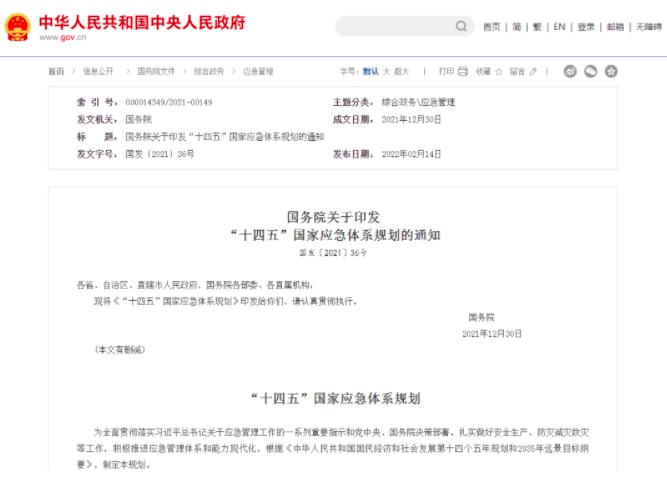667x499 pixels.
Task: Click the search magnifier icon
Action: pos(461,26)
